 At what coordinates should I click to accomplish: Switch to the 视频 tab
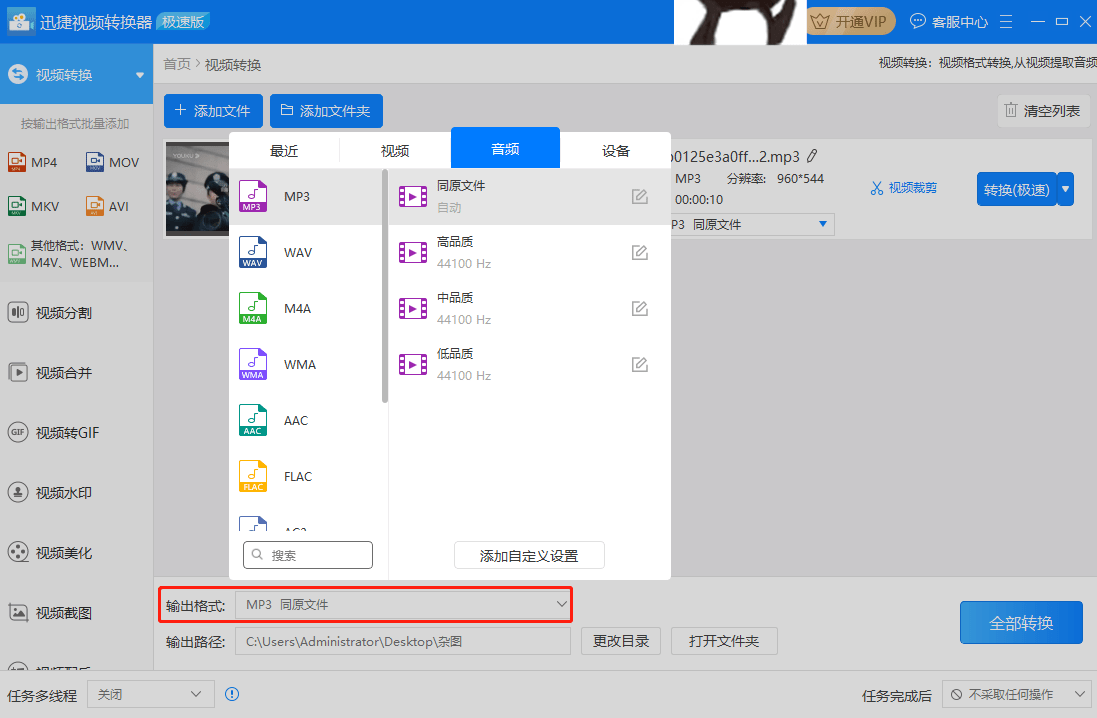pyautogui.click(x=395, y=151)
